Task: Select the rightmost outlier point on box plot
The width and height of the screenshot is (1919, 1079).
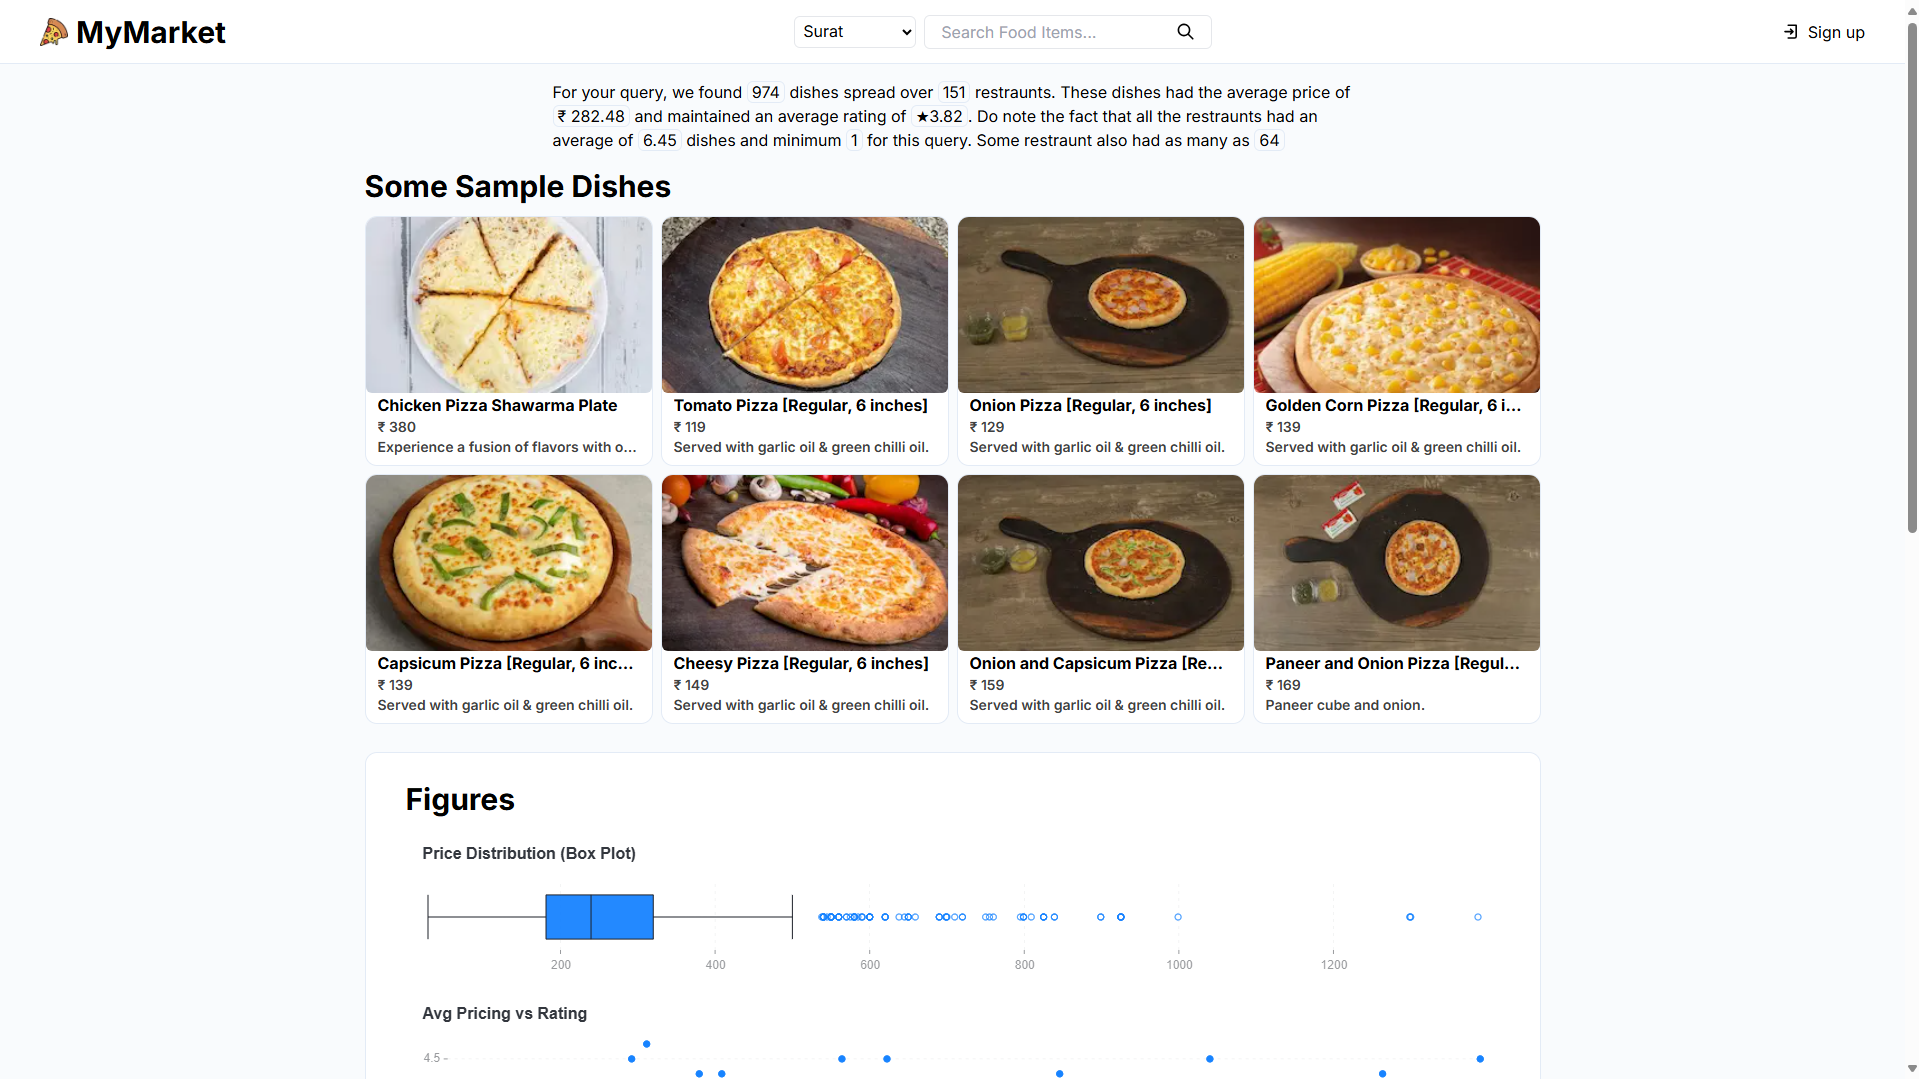Action: [x=1477, y=916]
